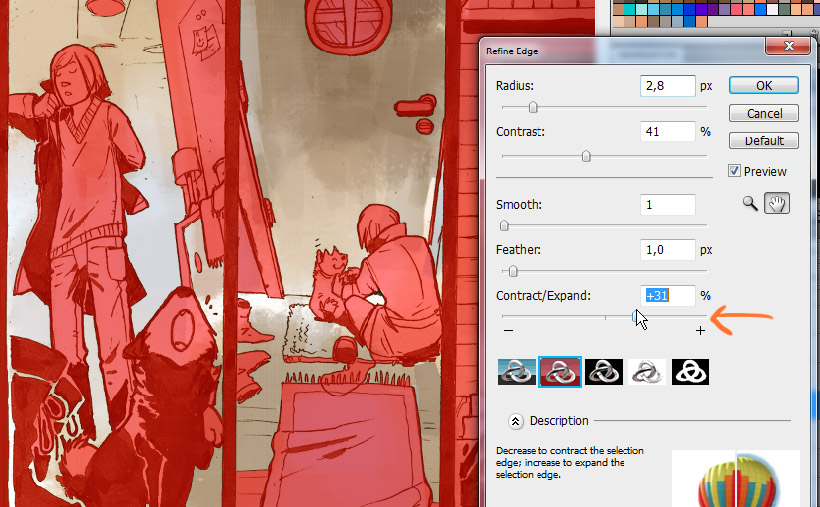Choose the On Black preview icon

click(x=603, y=372)
